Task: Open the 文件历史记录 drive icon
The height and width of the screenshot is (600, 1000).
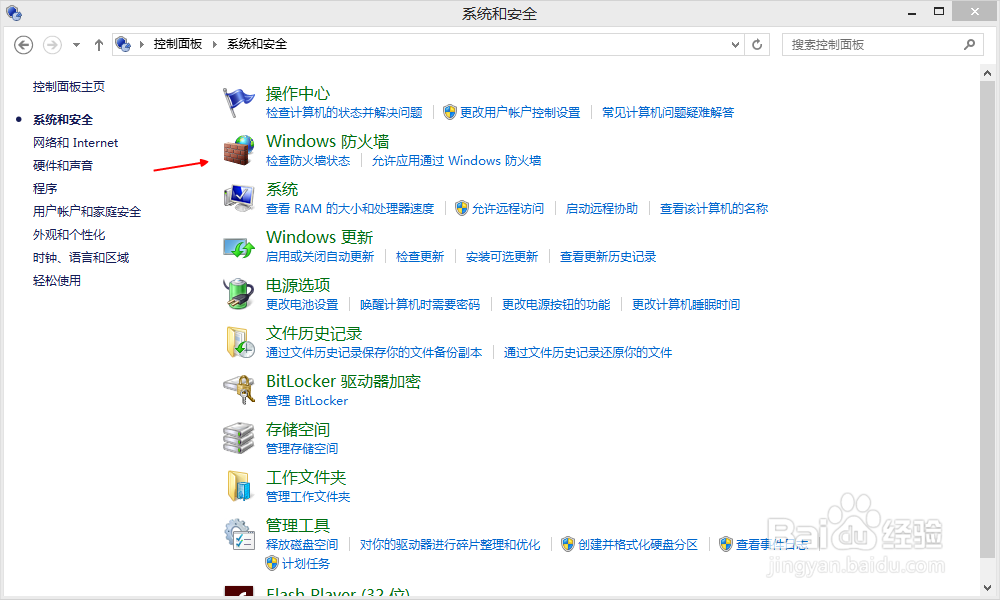Action: (238, 341)
